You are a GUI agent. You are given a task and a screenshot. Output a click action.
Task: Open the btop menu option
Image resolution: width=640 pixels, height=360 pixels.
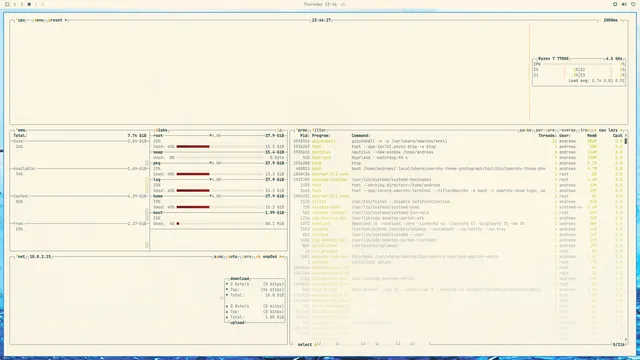point(39,20)
